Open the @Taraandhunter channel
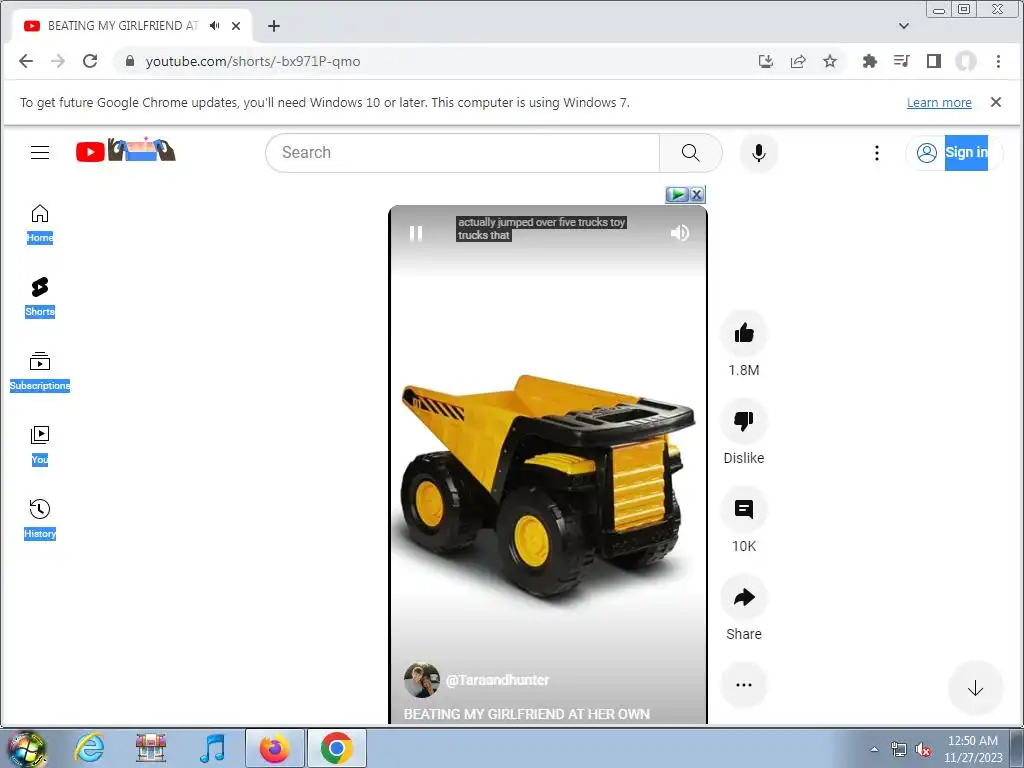Screen dimensions: 1024x768 [498, 680]
